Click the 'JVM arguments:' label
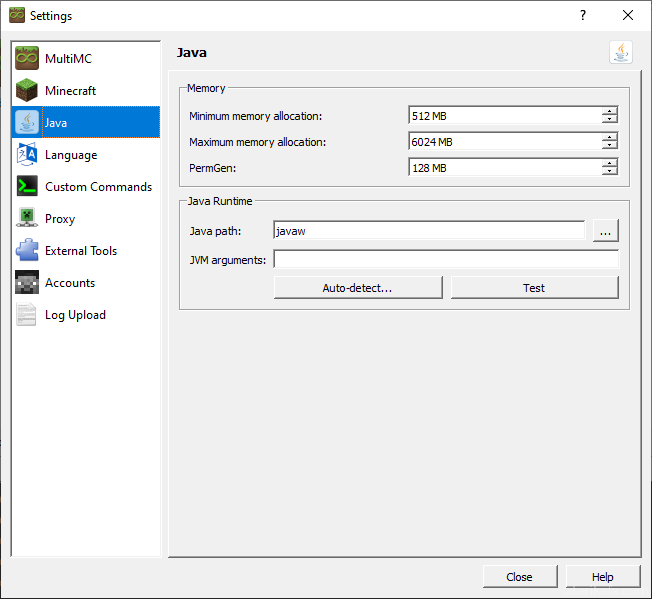This screenshot has width=652, height=599. click(x=228, y=260)
